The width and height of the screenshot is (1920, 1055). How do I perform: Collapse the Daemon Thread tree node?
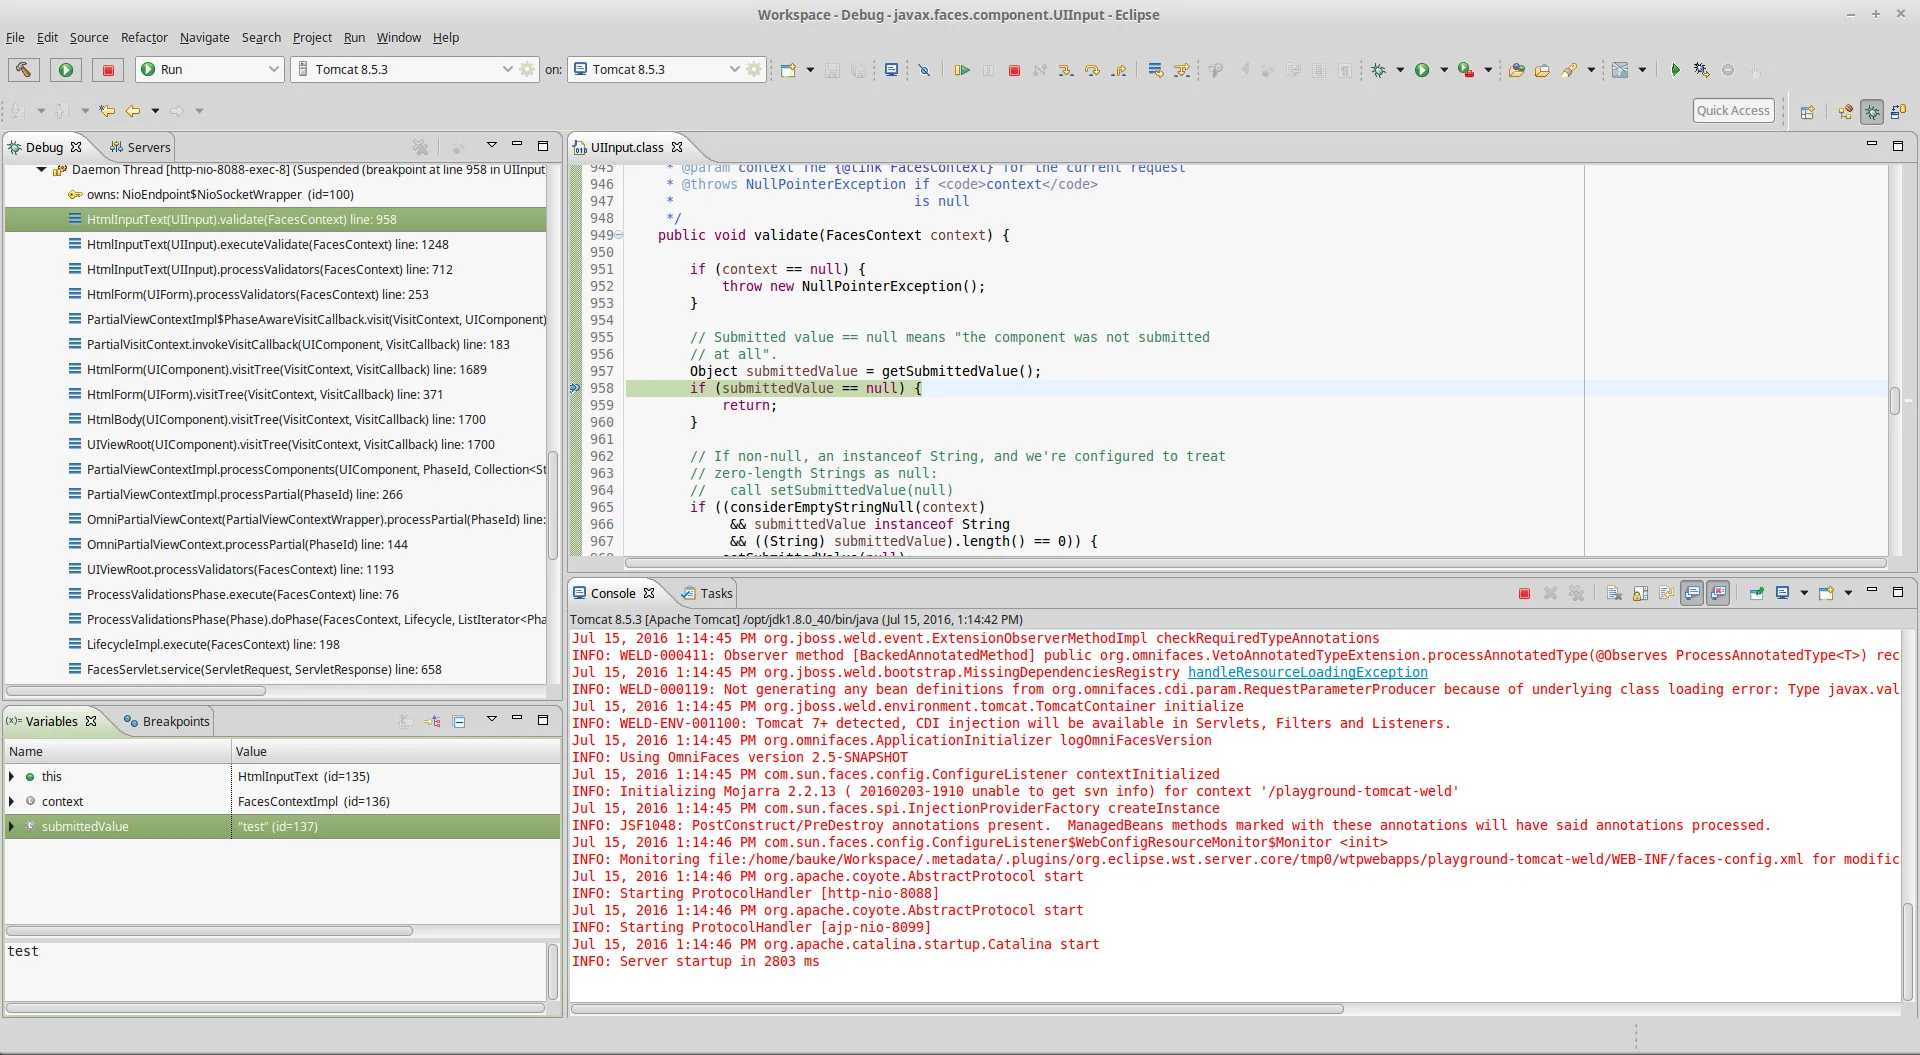[x=41, y=170]
